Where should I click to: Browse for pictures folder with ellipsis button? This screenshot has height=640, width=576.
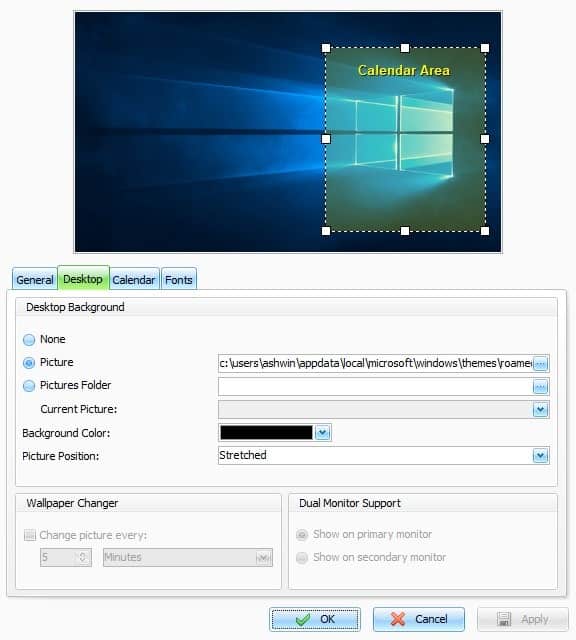pos(540,387)
